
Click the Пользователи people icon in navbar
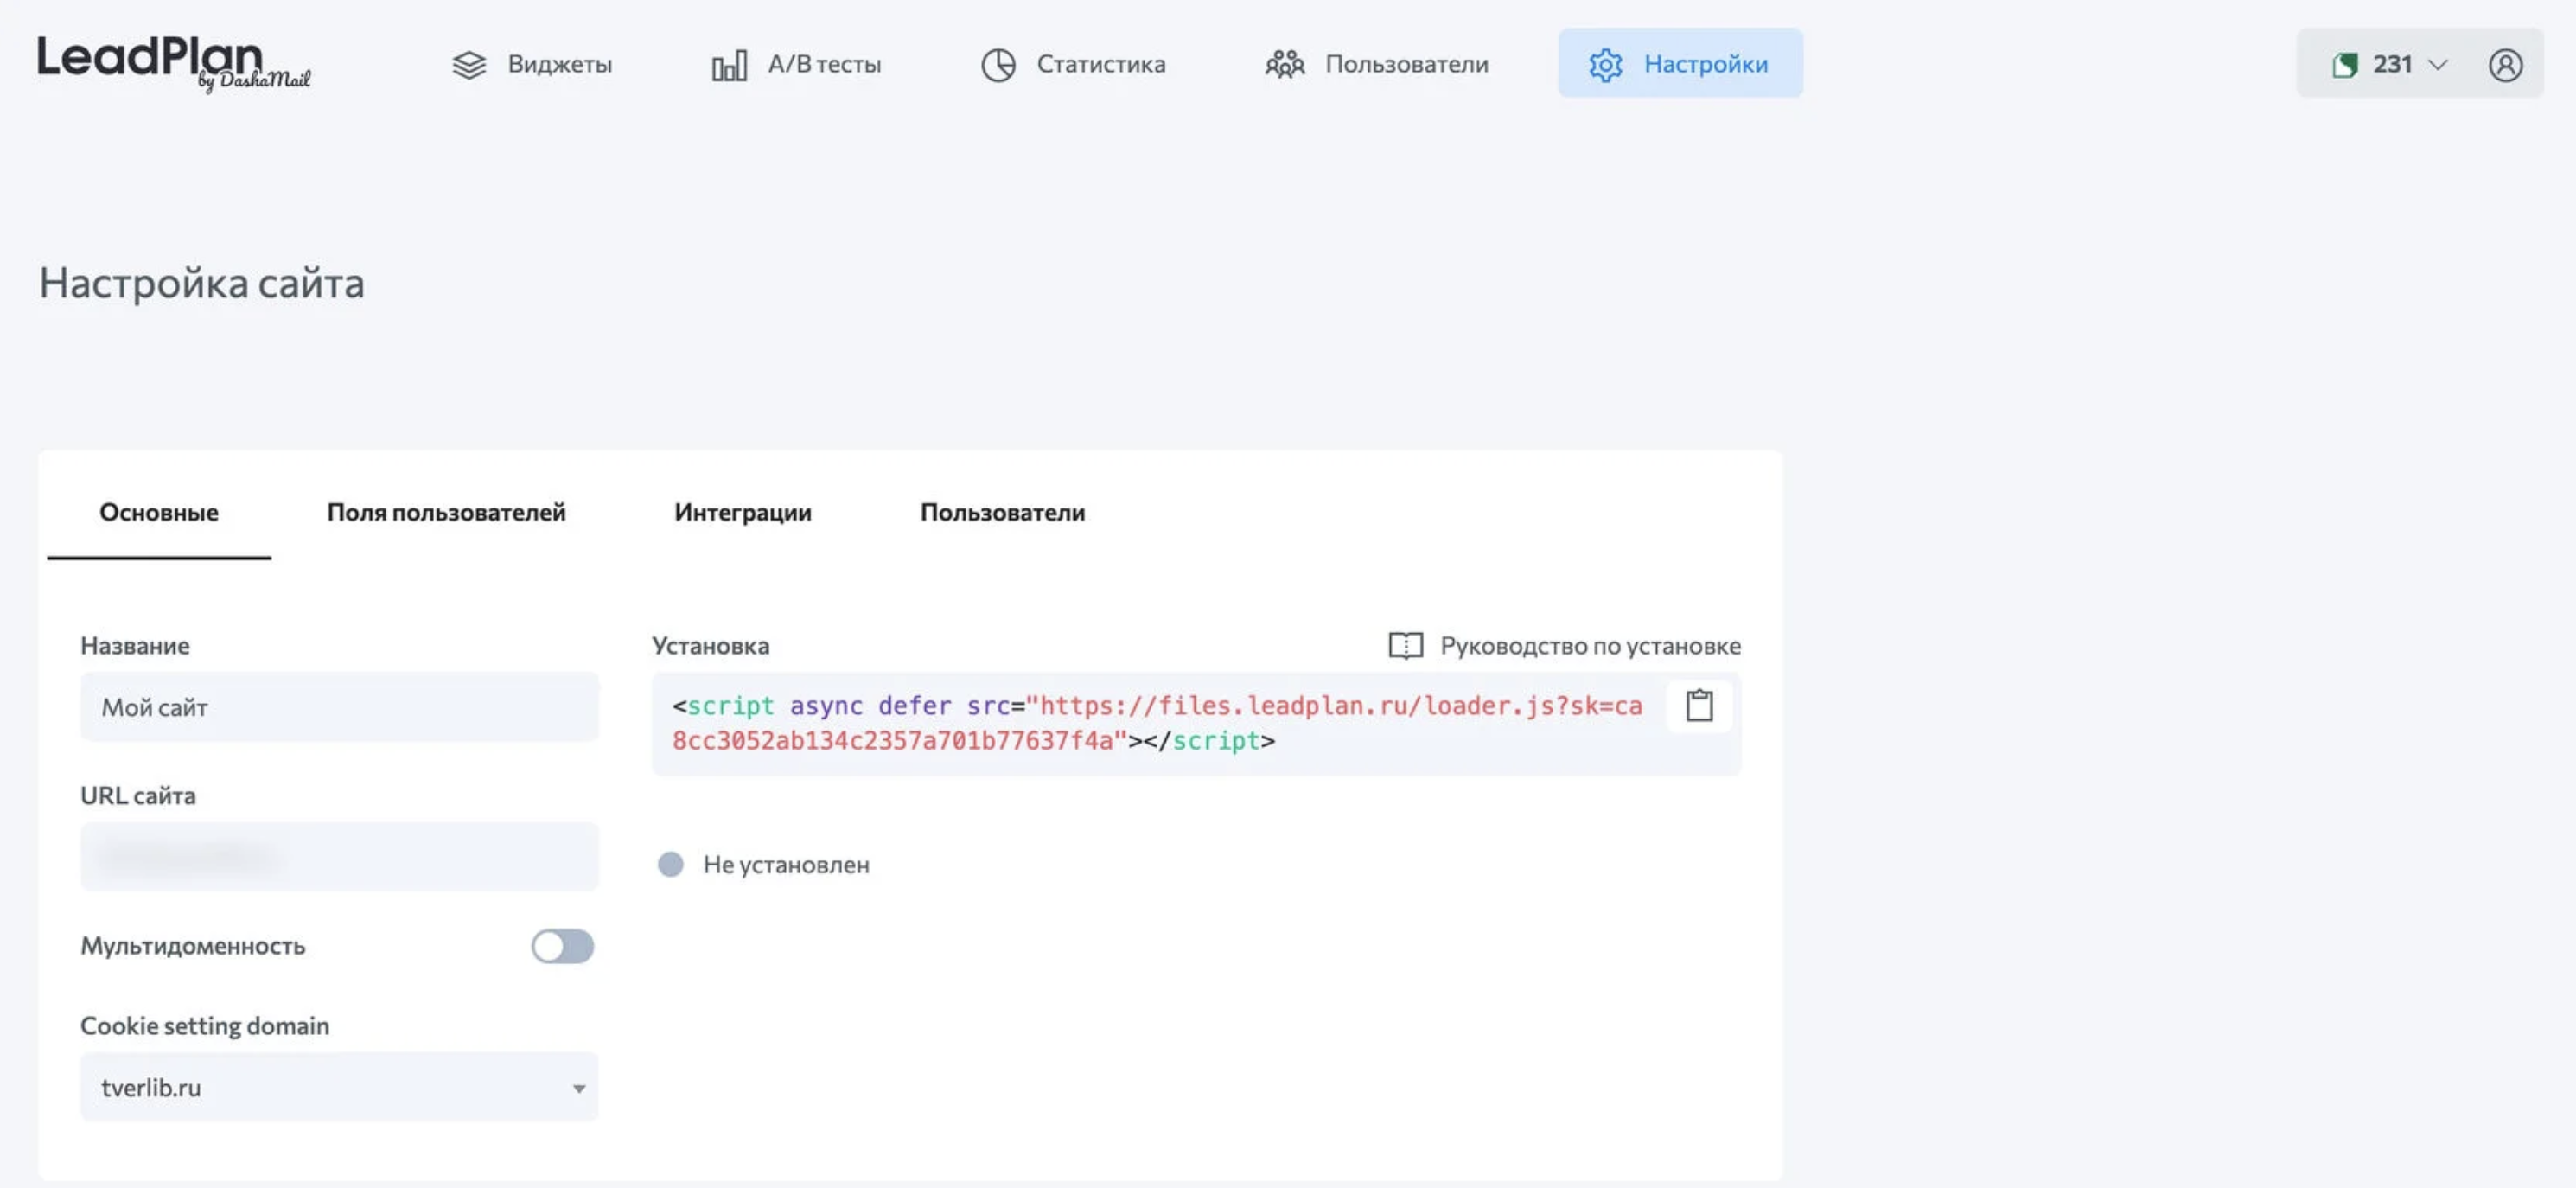pos(1284,65)
